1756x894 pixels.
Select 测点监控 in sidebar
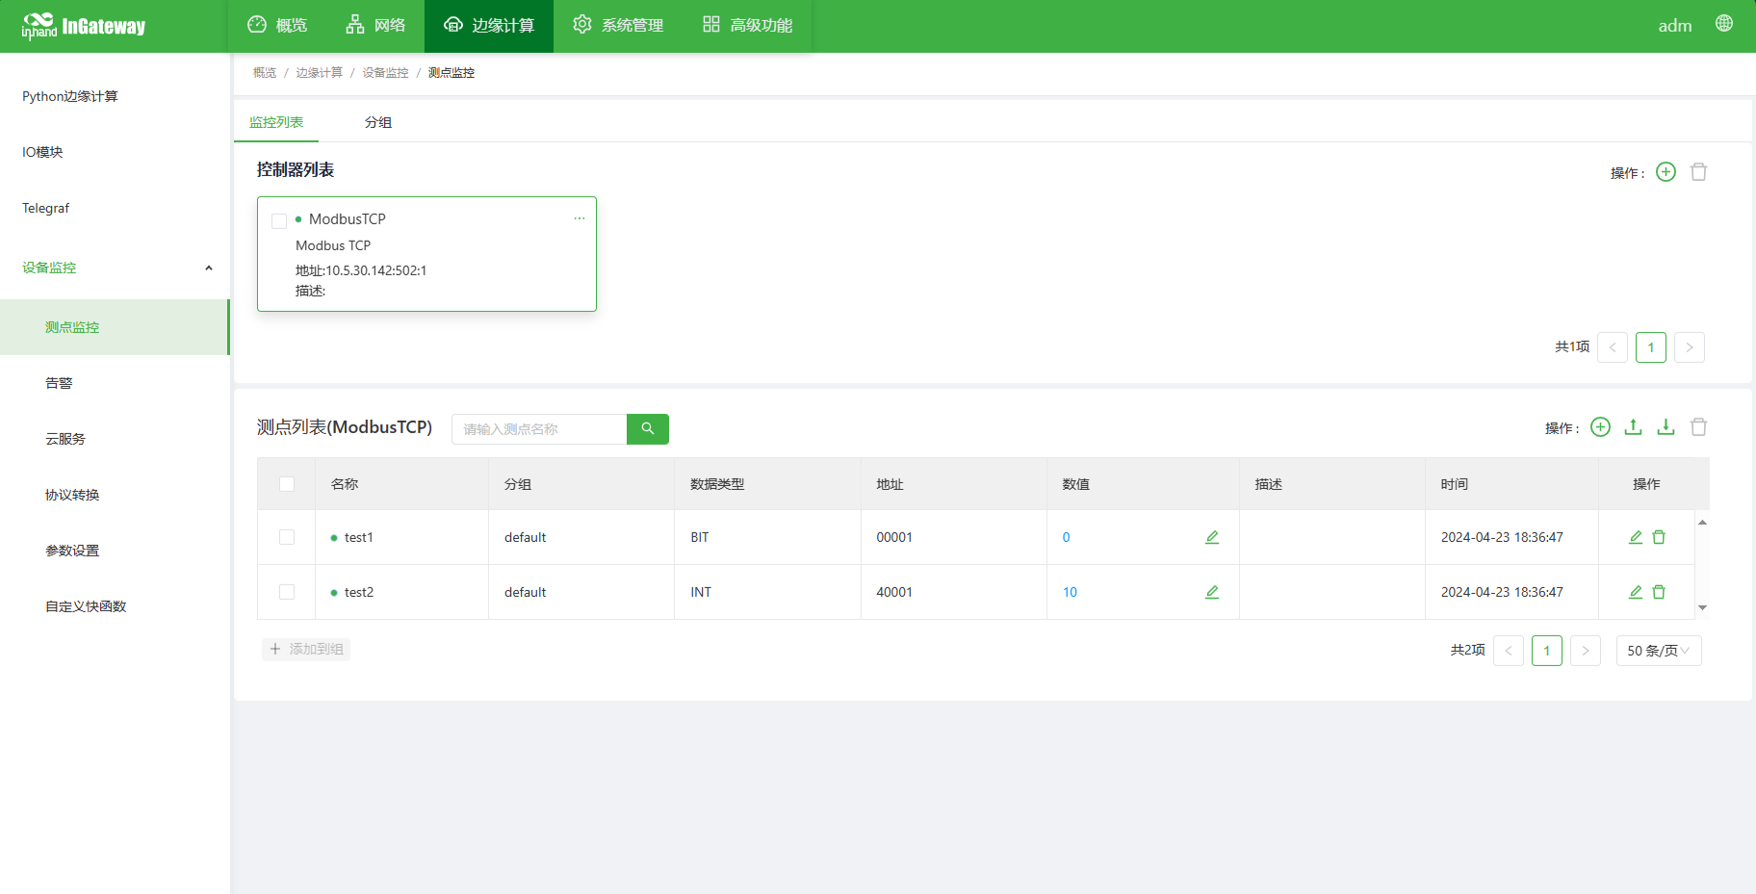[115, 327]
